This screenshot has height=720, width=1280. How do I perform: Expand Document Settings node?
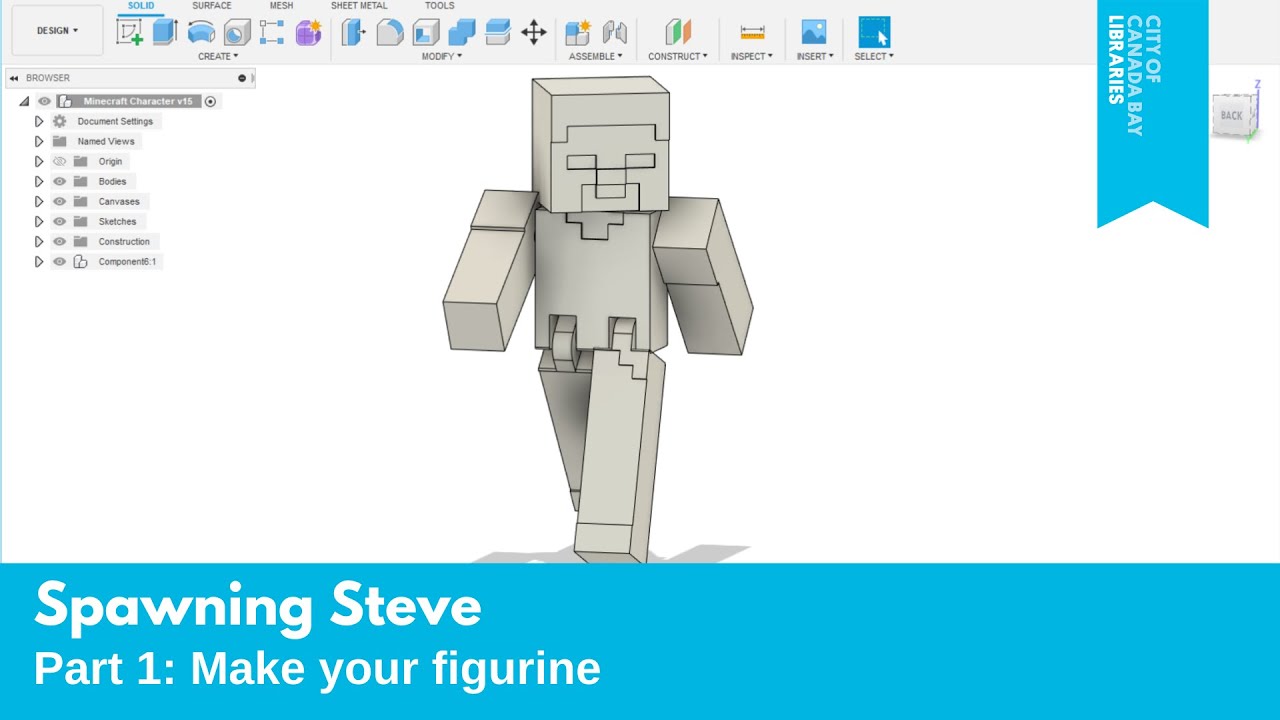(39, 121)
